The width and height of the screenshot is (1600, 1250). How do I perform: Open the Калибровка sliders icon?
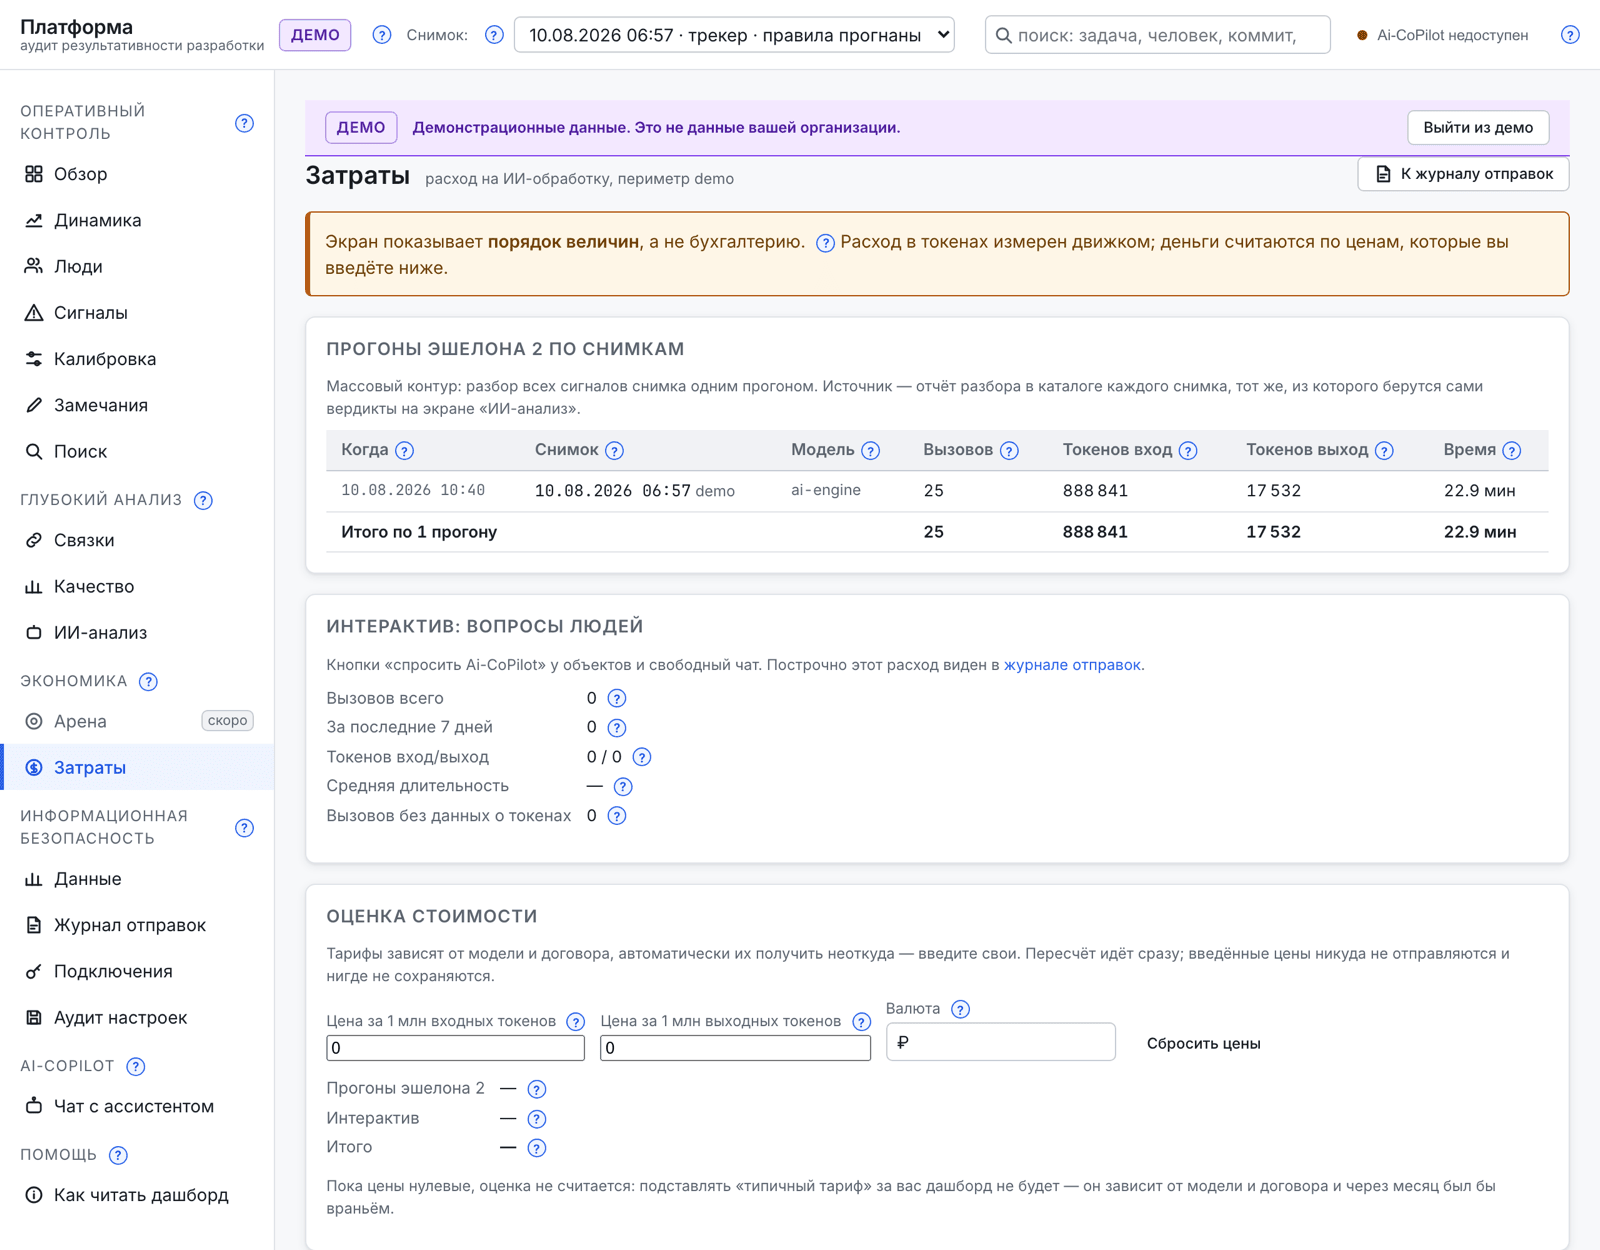[x=34, y=359]
